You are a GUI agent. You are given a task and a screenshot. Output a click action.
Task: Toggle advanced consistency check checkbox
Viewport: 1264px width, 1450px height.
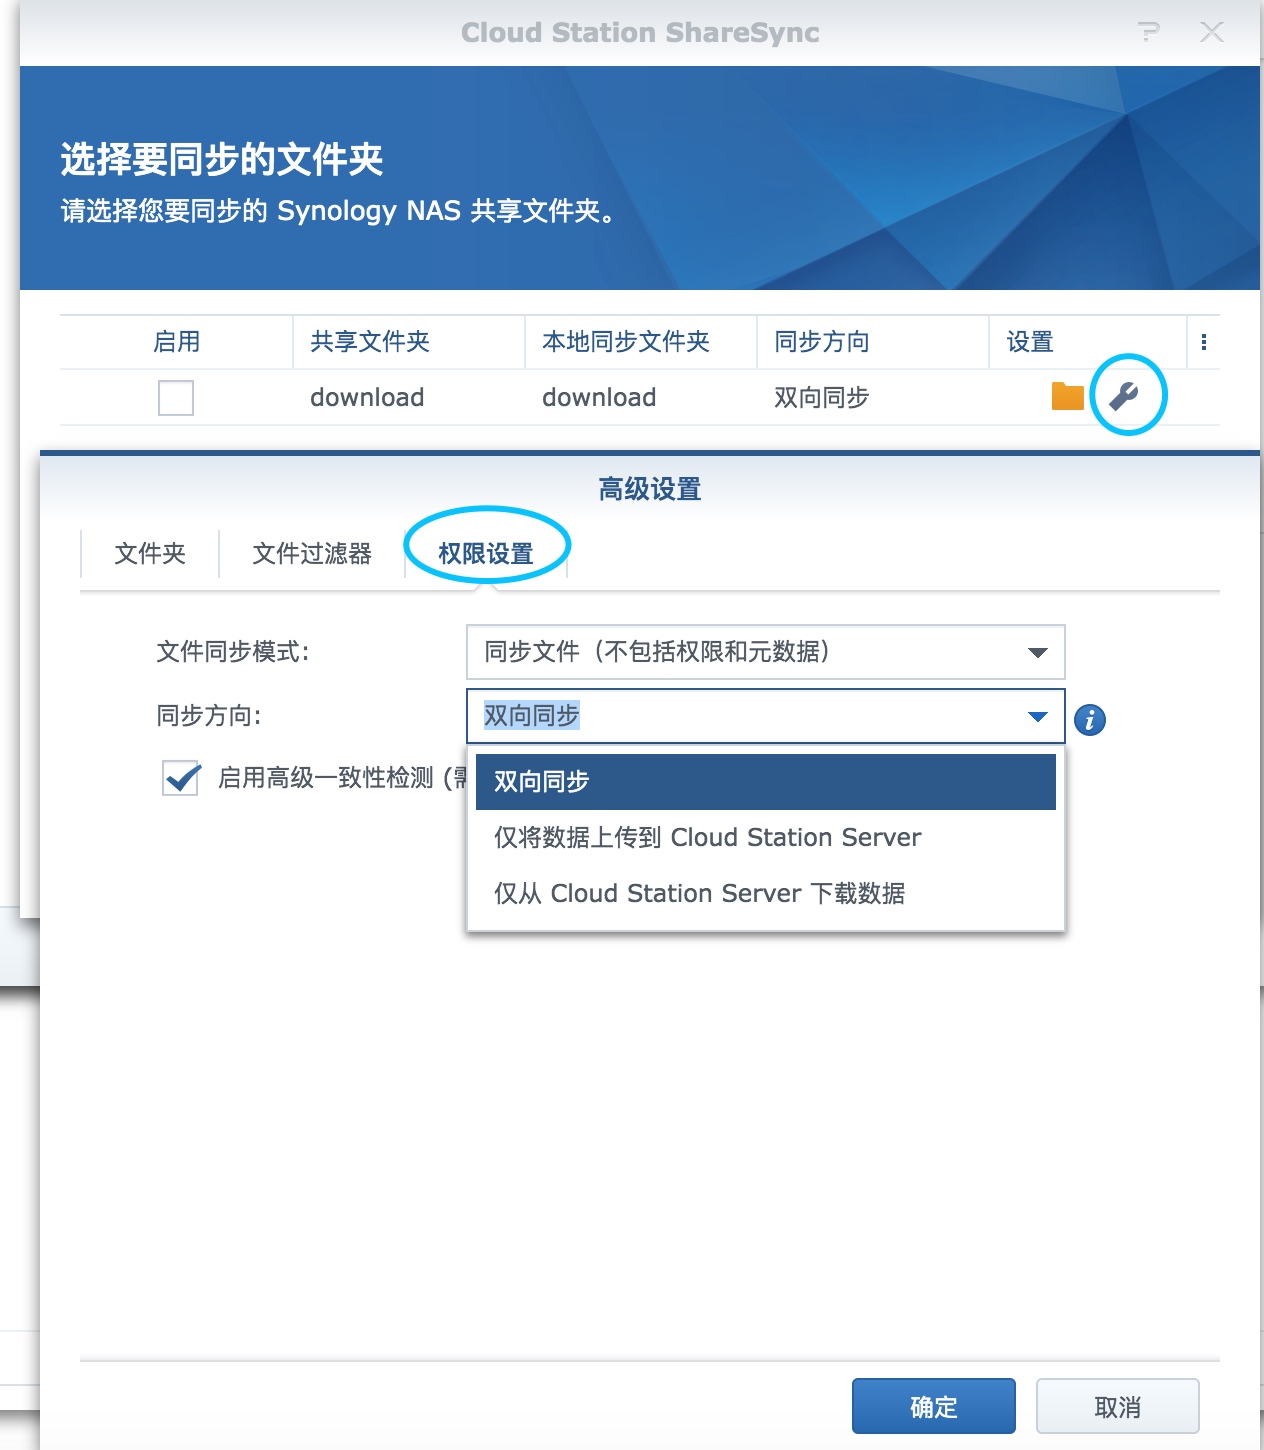(x=181, y=777)
